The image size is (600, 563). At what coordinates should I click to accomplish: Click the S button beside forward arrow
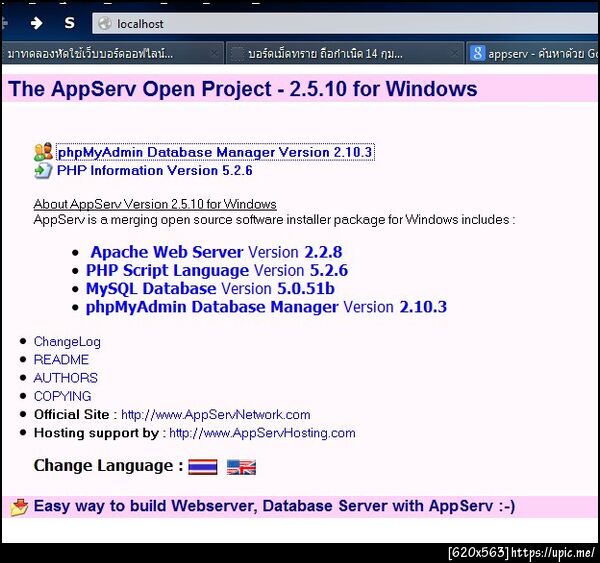pos(69,23)
